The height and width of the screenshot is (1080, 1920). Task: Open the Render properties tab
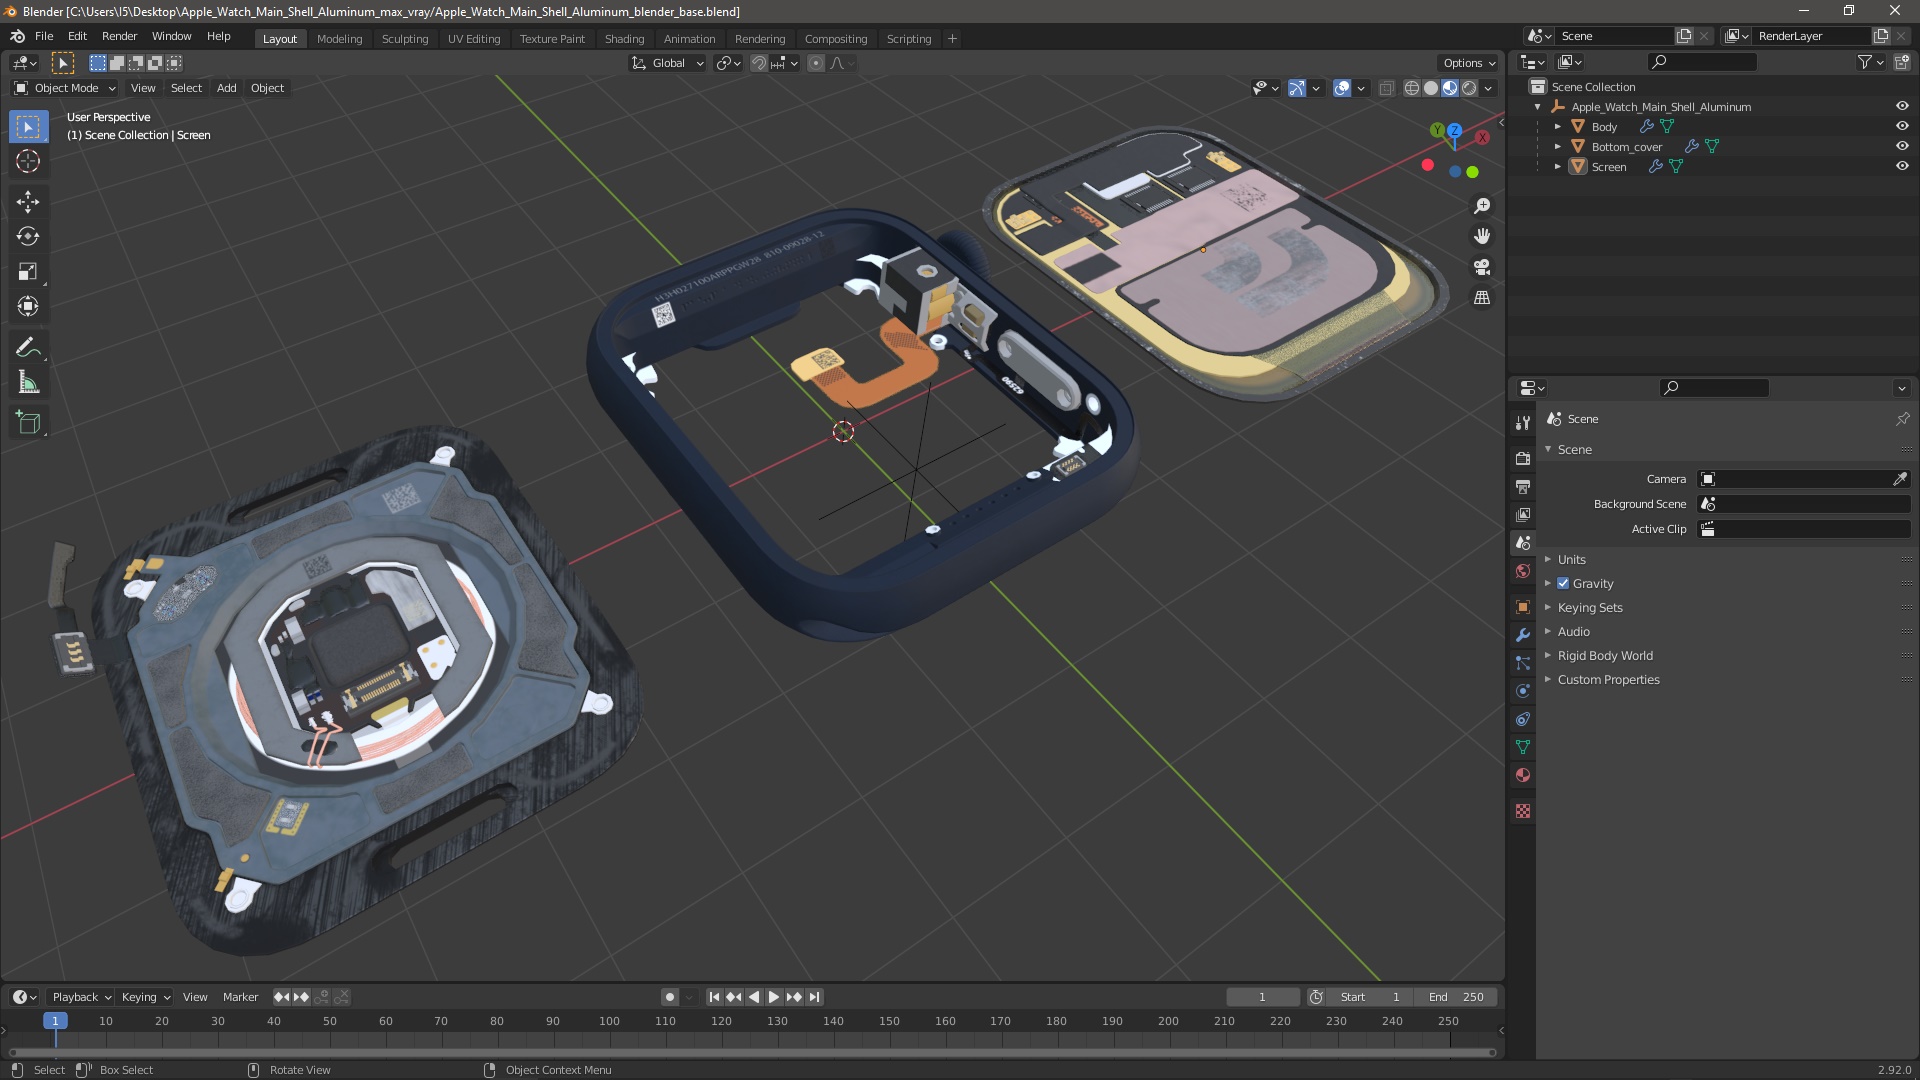(1523, 458)
